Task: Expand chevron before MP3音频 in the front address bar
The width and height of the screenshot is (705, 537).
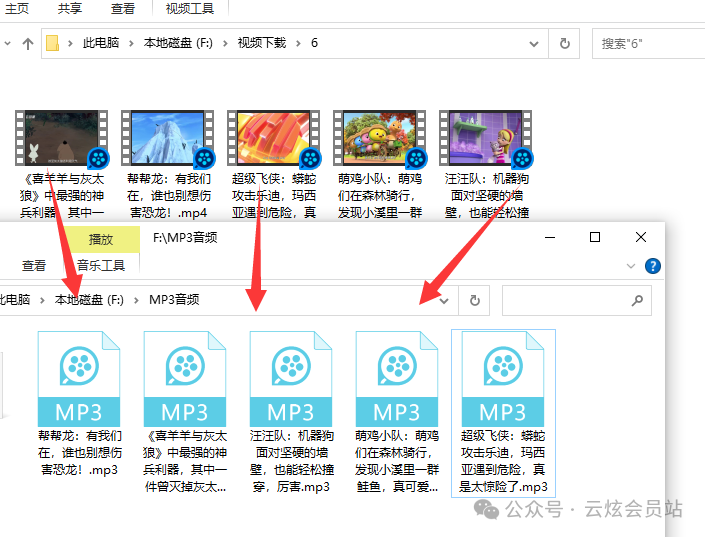Action: [x=136, y=300]
